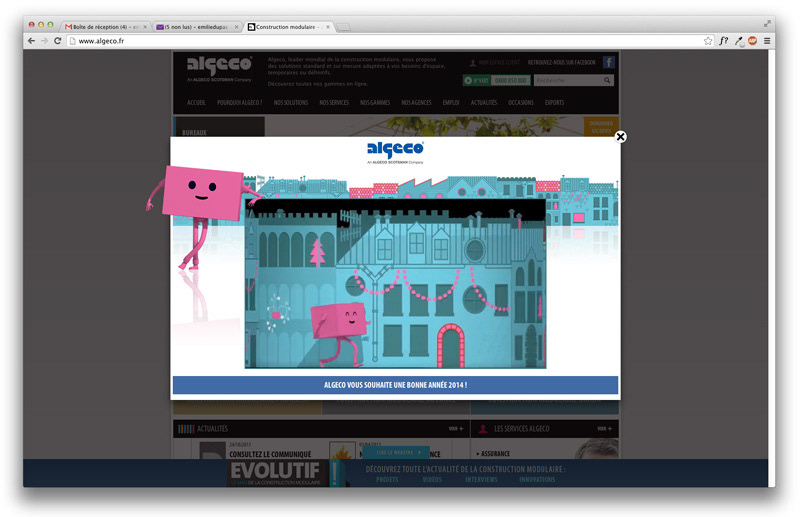Go back in browser history
Viewport: 800px width, 517px height.
[32, 41]
